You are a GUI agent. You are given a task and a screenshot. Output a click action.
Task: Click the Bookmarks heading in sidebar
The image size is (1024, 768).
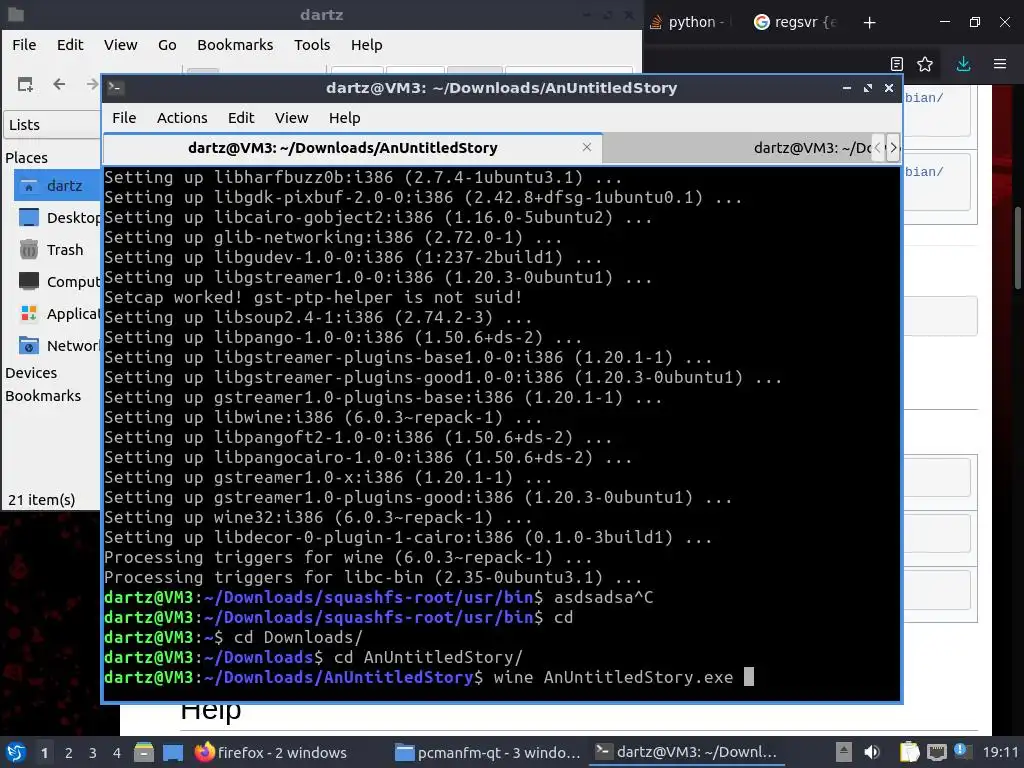pos(43,396)
